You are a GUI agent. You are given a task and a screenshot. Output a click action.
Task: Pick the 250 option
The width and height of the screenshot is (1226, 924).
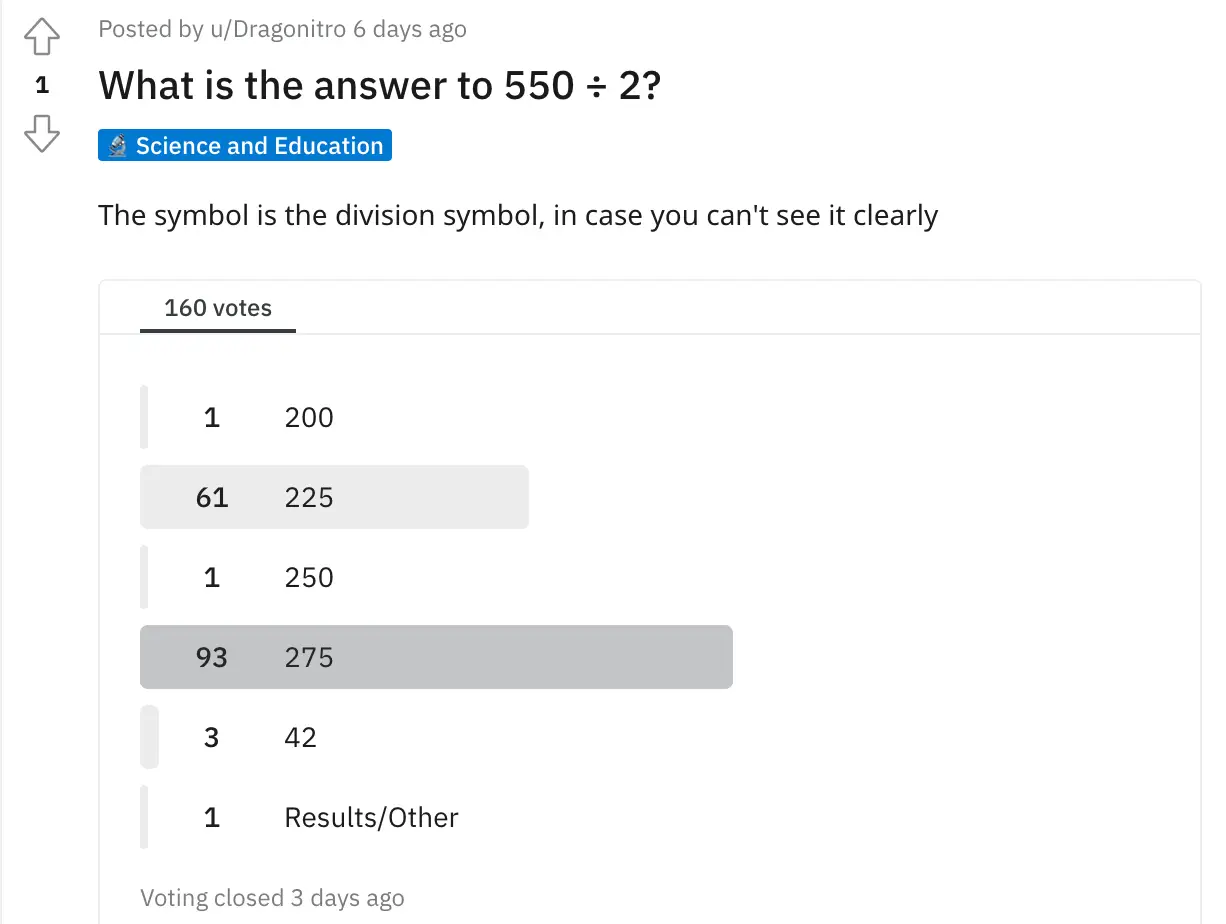pyautogui.click(x=308, y=577)
